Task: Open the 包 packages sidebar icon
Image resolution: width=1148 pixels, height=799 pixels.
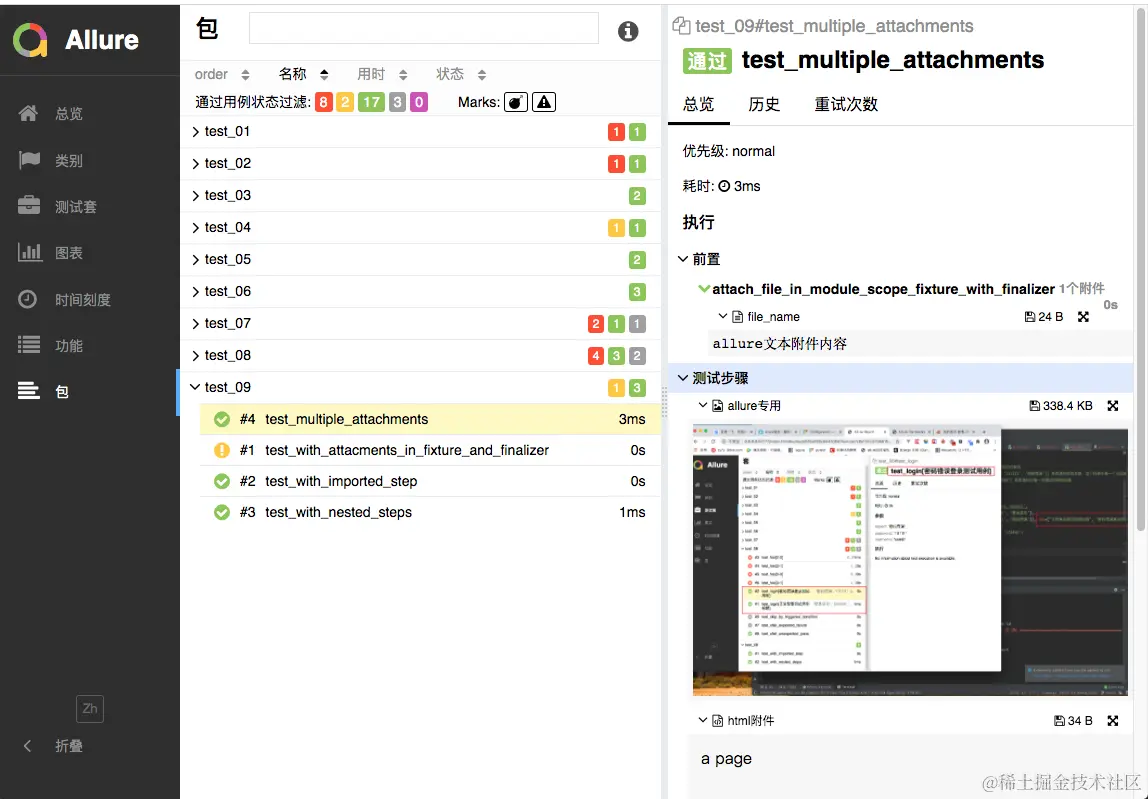Action: 29,391
